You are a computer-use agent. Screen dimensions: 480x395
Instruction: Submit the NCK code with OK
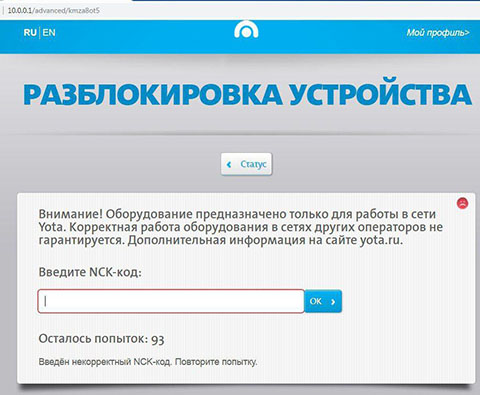[323, 301]
